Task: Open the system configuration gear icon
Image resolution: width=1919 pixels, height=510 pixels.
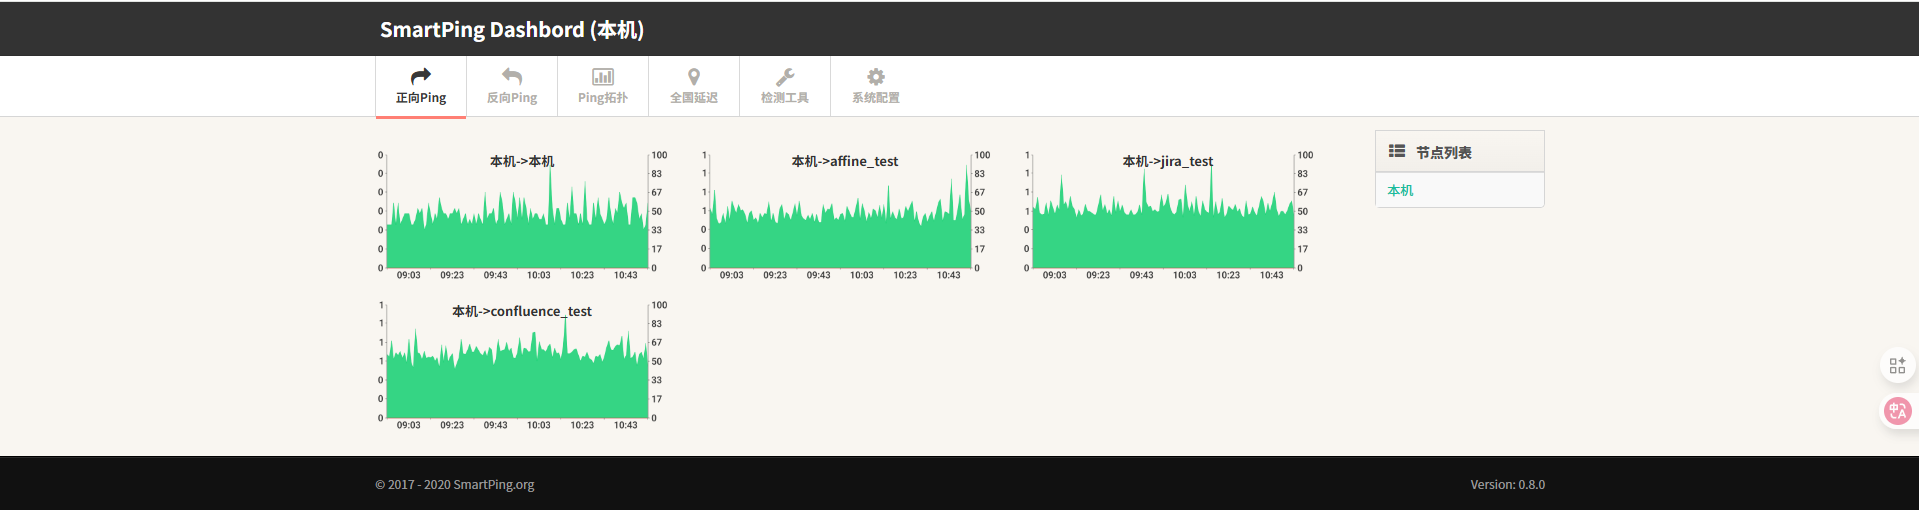Action: tap(875, 76)
